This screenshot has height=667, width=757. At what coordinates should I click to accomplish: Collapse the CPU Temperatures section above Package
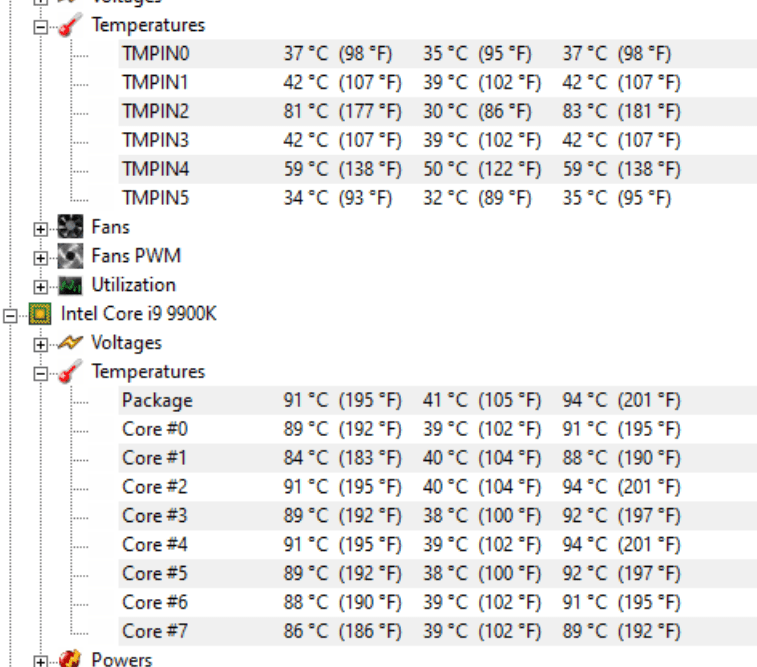point(41,374)
